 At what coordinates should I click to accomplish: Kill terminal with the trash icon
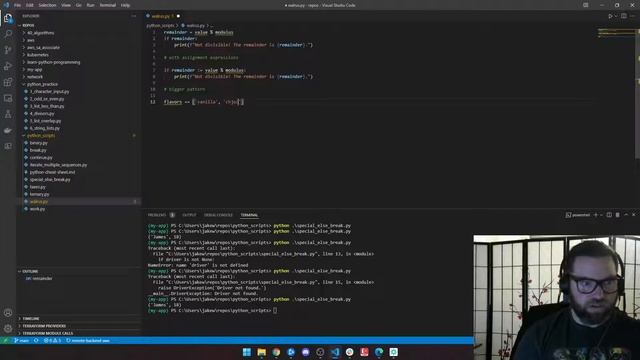tap(618, 215)
